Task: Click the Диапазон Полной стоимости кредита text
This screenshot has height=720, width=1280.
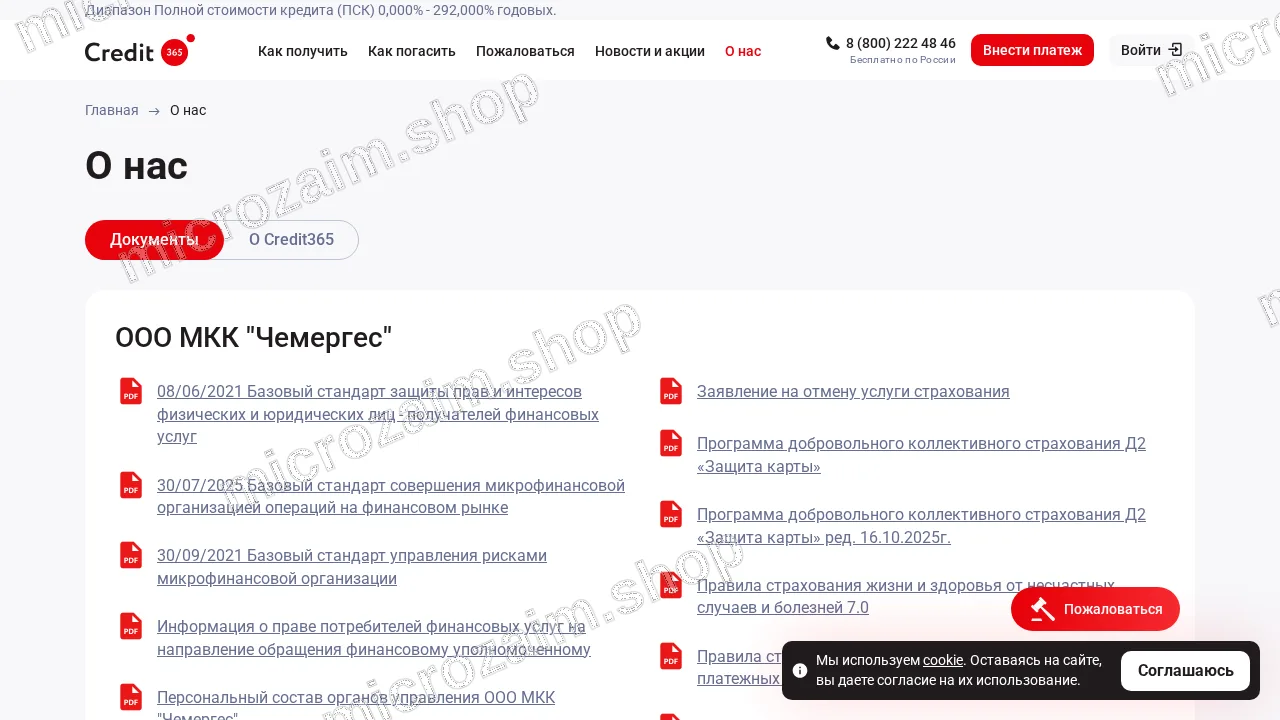Action: 321,10
